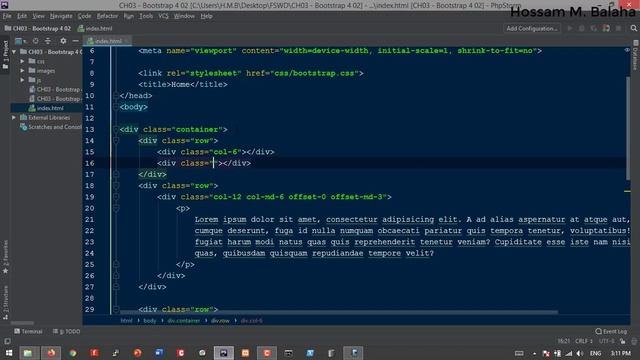This screenshot has height=360, width=640.
Task: Click Add Configuration button
Action: pyautogui.click(x=532, y=28)
